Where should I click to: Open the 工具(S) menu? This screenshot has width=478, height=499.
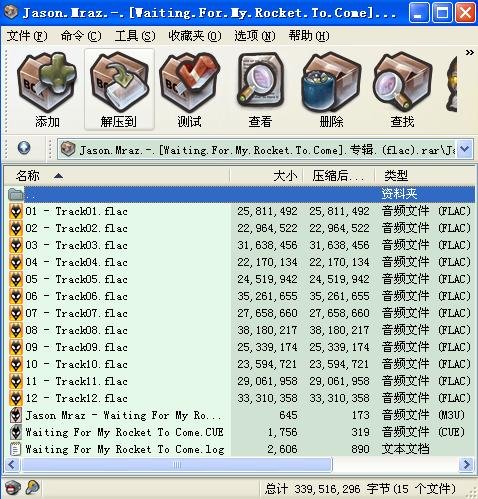click(x=135, y=36)
